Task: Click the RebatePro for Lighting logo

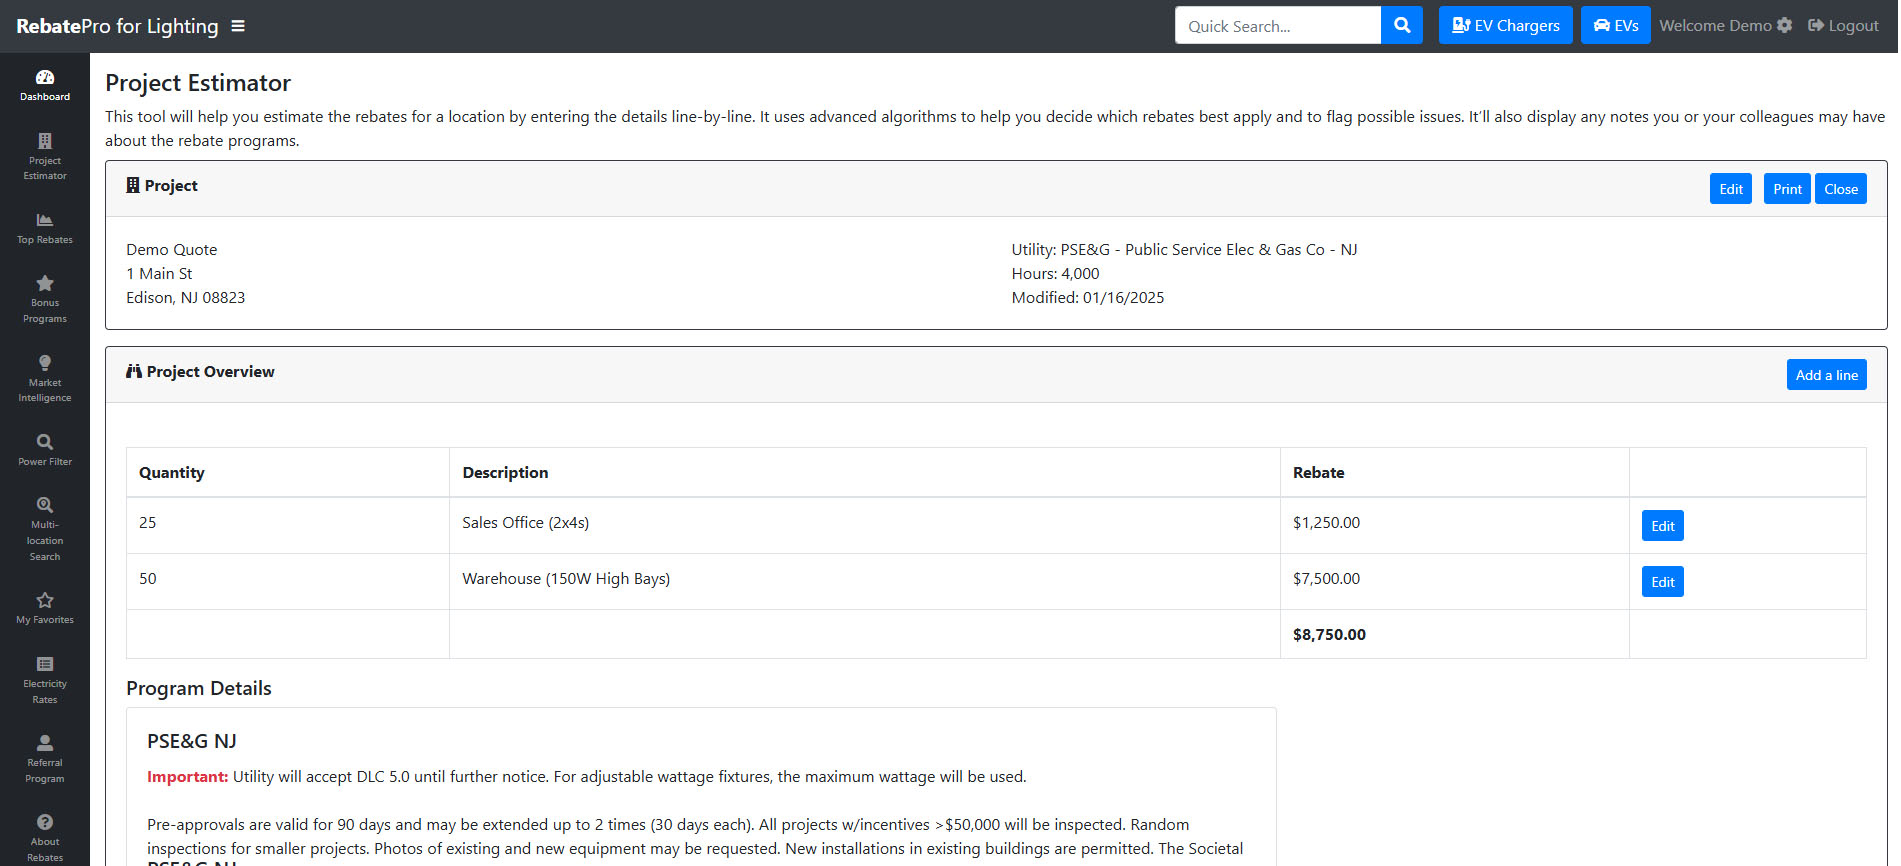Action: tap(117, 26)
